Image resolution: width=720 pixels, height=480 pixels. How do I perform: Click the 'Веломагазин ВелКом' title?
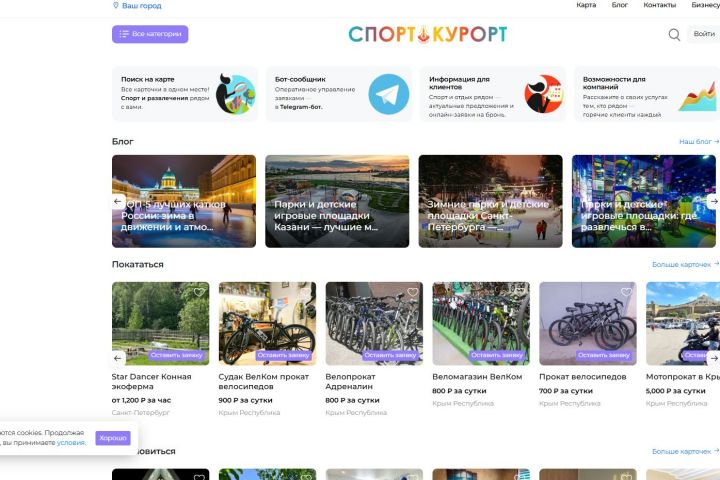477,377
